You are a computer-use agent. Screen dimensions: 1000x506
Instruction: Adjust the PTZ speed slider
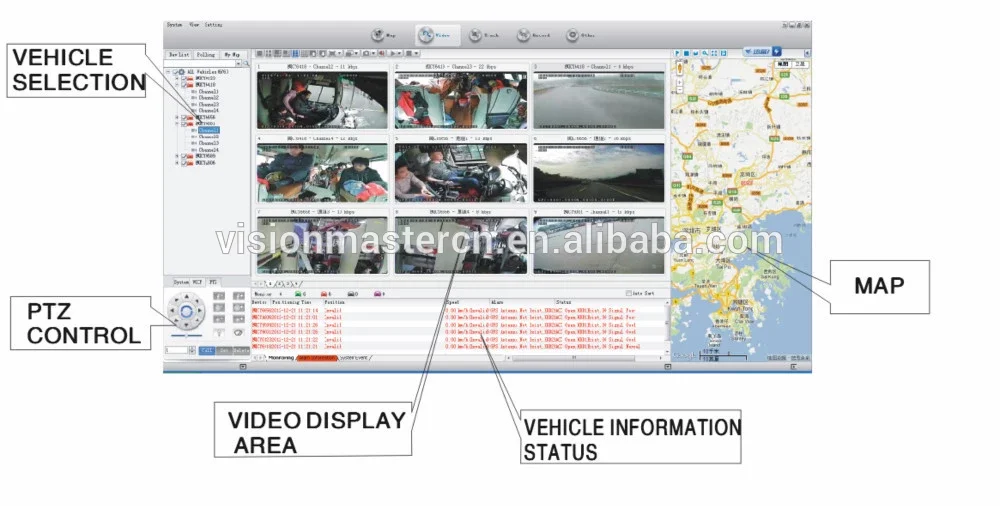pos(186,336)
